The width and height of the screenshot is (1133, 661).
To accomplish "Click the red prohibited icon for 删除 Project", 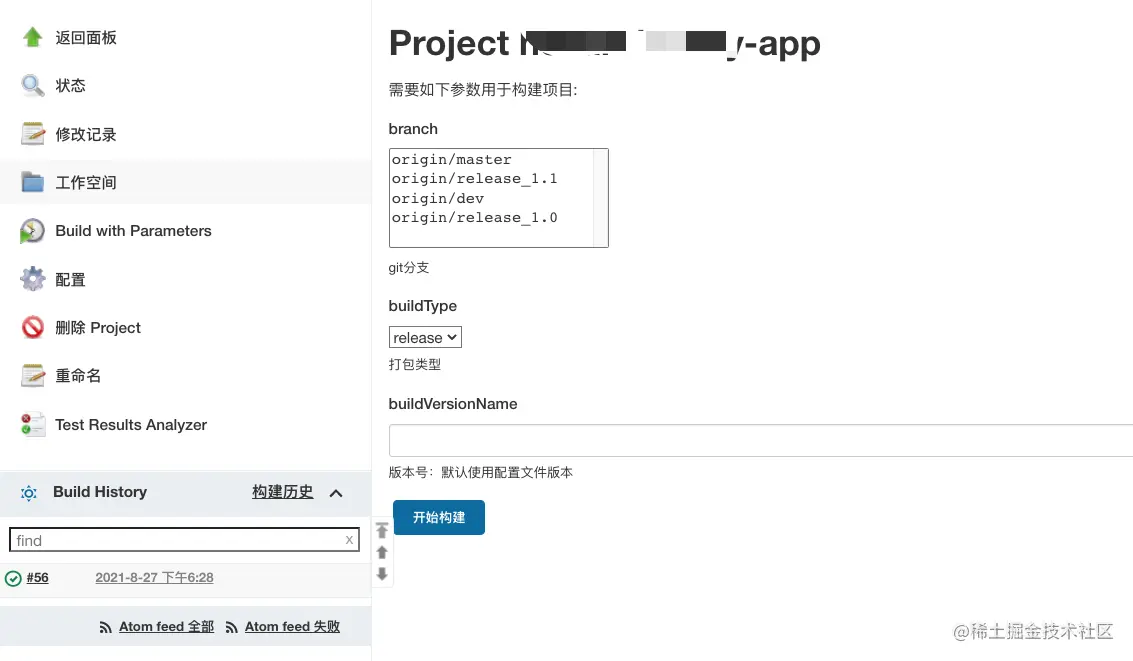I will point(33,327).
